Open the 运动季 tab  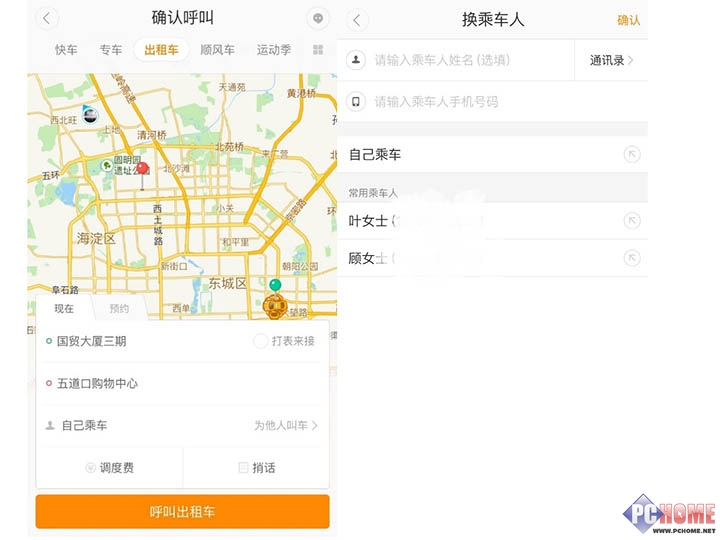click(274, 50)
